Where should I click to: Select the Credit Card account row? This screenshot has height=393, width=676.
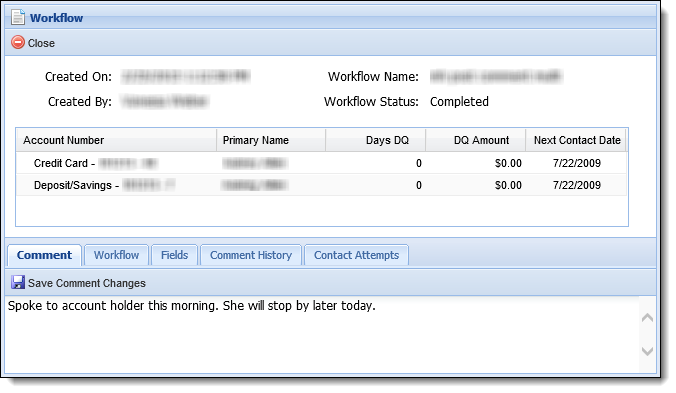(321, 163)
